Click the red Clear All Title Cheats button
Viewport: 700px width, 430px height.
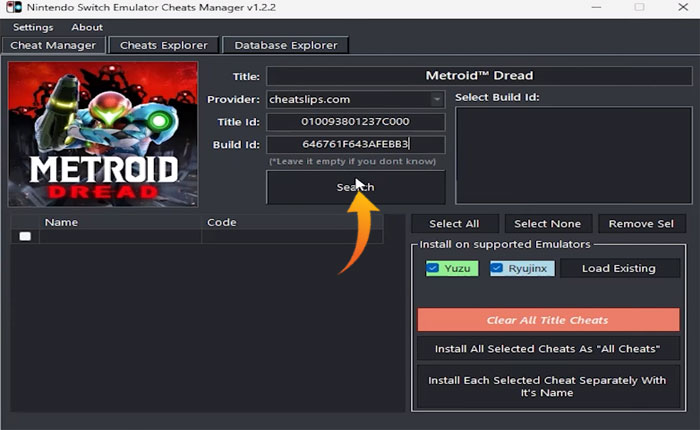click(x=548, y=320)
